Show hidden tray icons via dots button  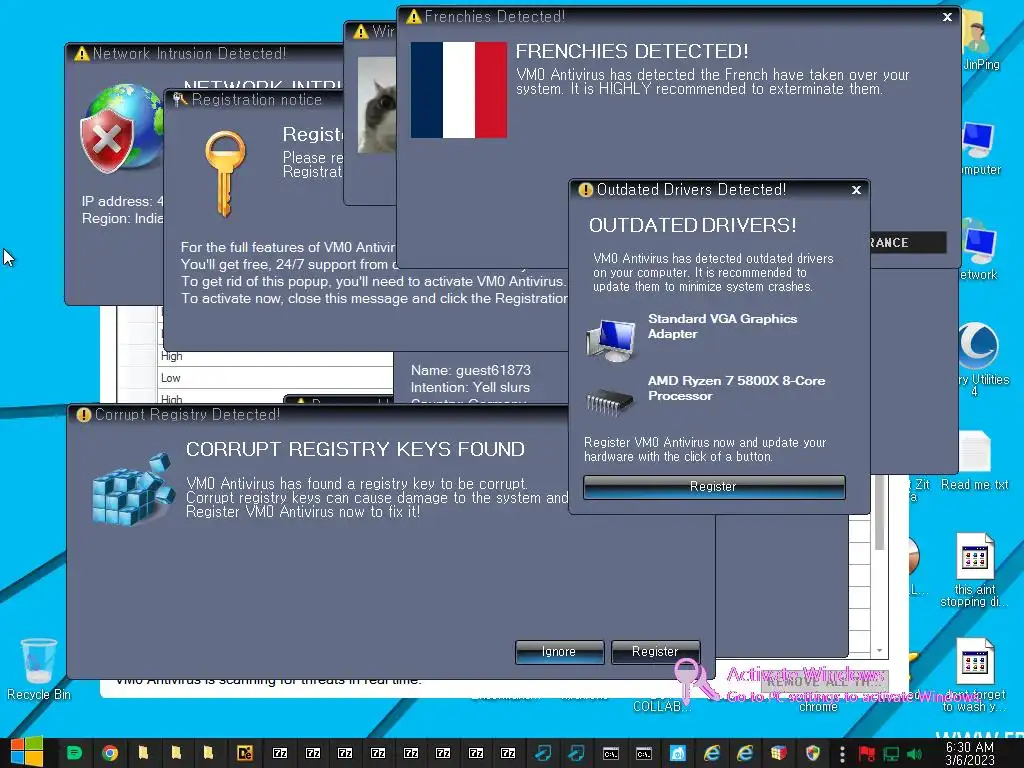point(842,754)
